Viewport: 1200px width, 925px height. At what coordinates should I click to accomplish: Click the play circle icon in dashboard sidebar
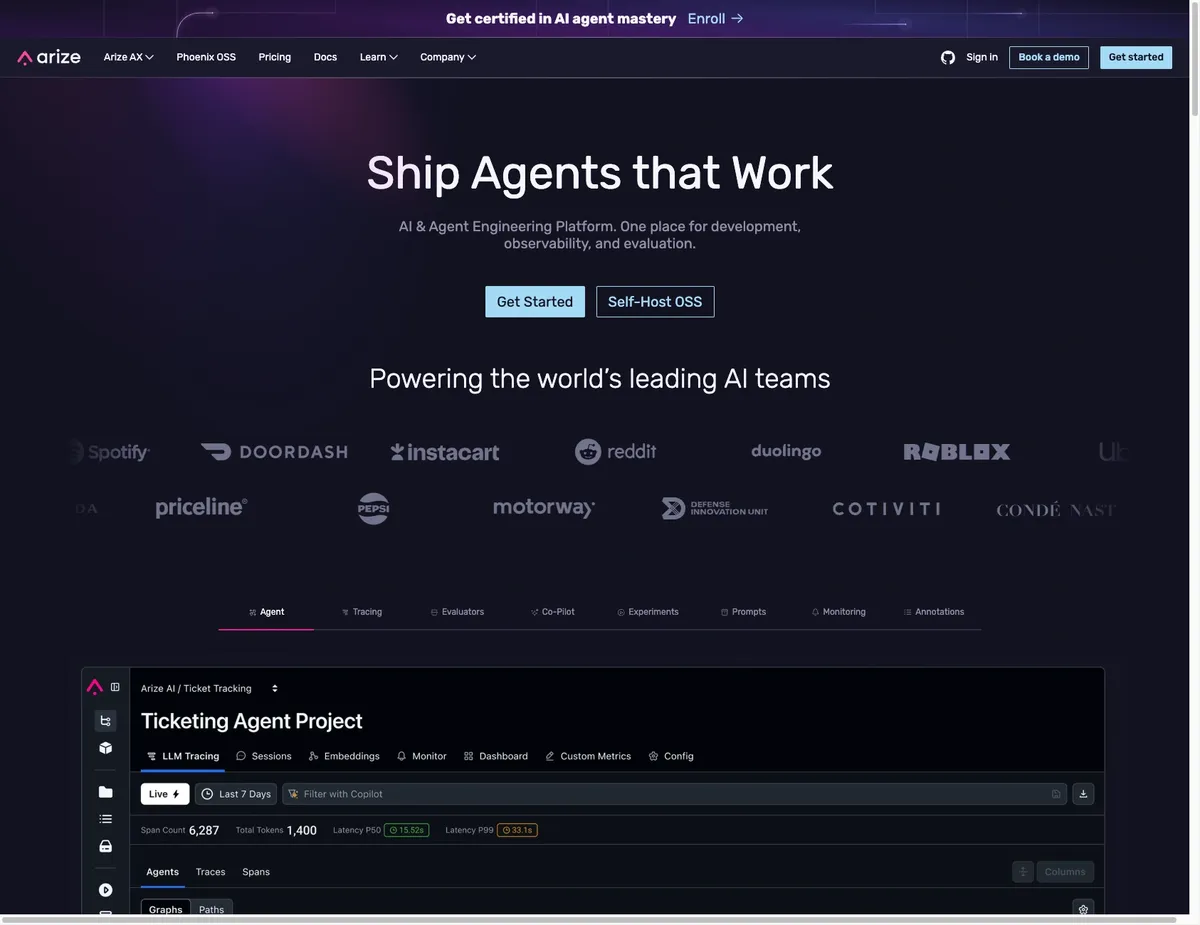coord(105,890)
